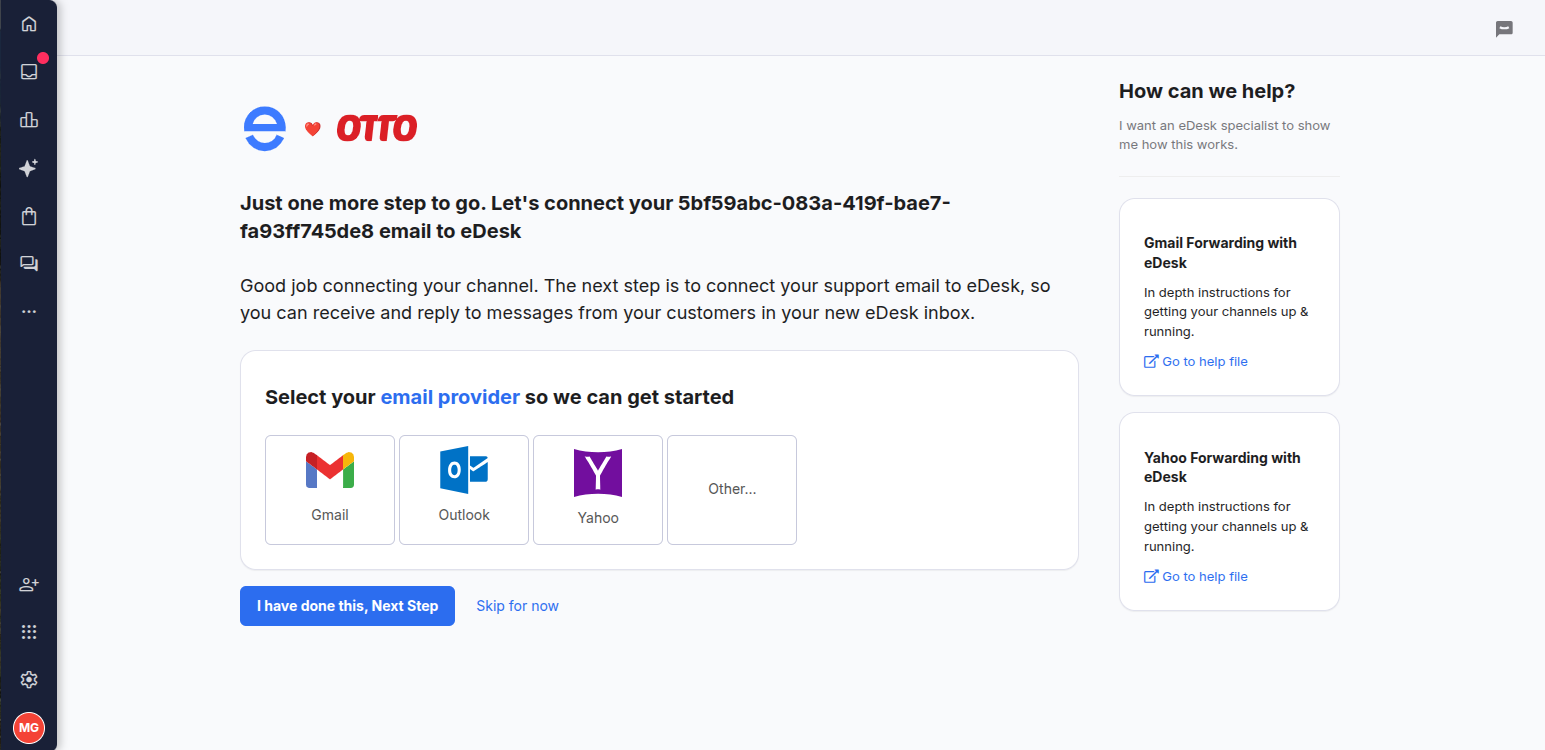Open the inbox with notification badge
The width and height of the screenshot is (1545, 750).
tap(29, 72)
